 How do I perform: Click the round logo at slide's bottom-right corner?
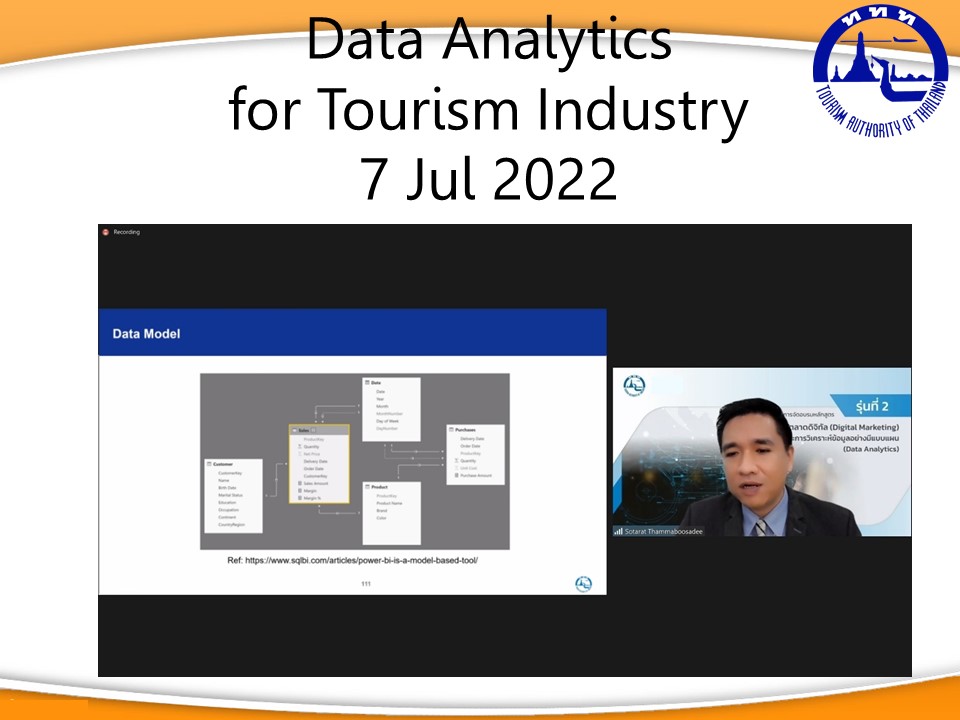tap(583, 583)
